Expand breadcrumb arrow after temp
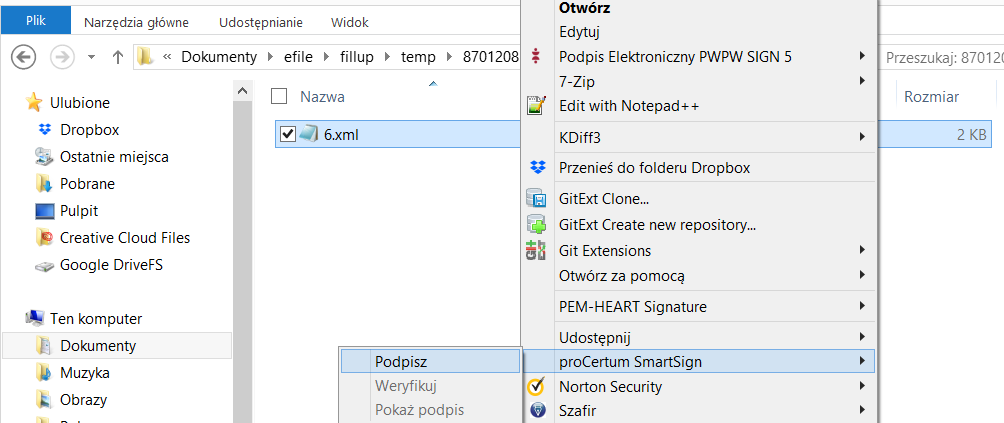The height and width of the screenshot is (423, 1004). [x=449, y=57]
